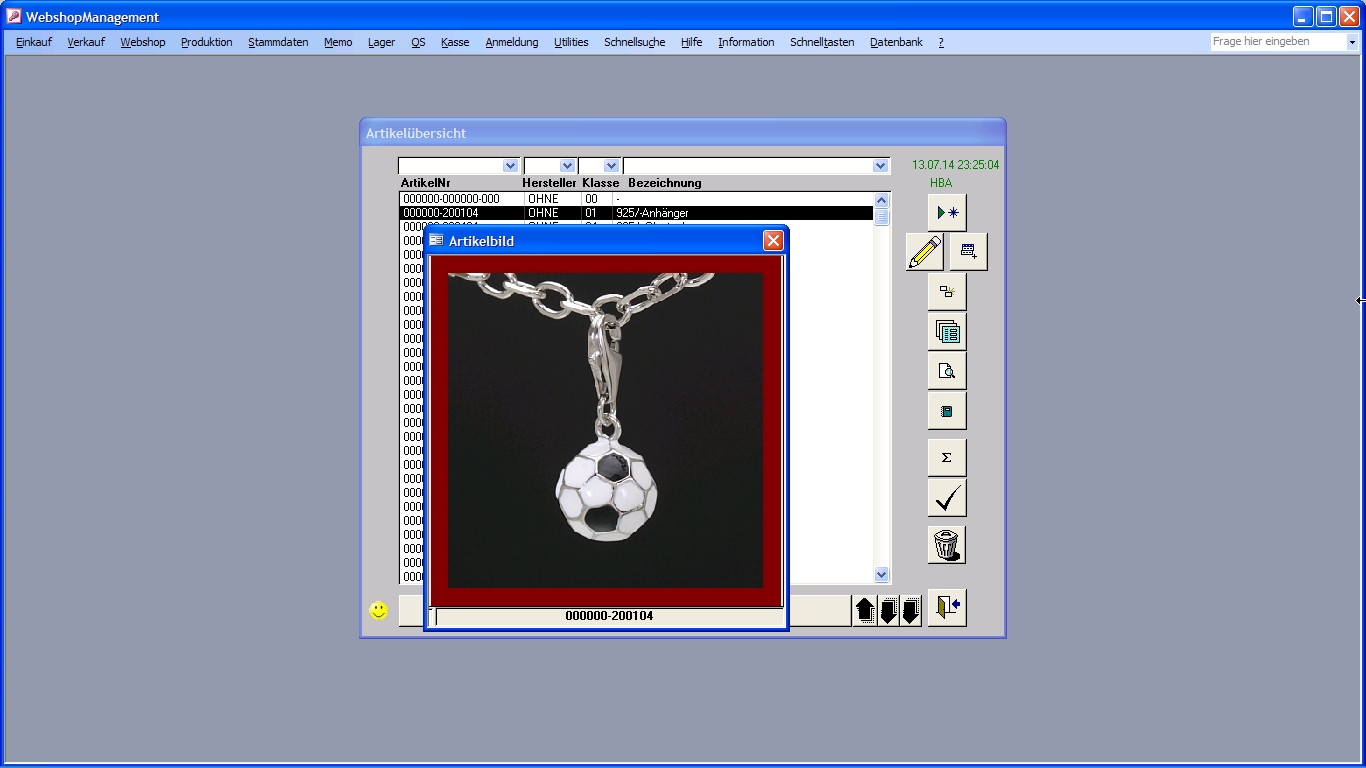Open the Einkauf menu
This screenshot has height=768, width=1366.
pos(34,42)
